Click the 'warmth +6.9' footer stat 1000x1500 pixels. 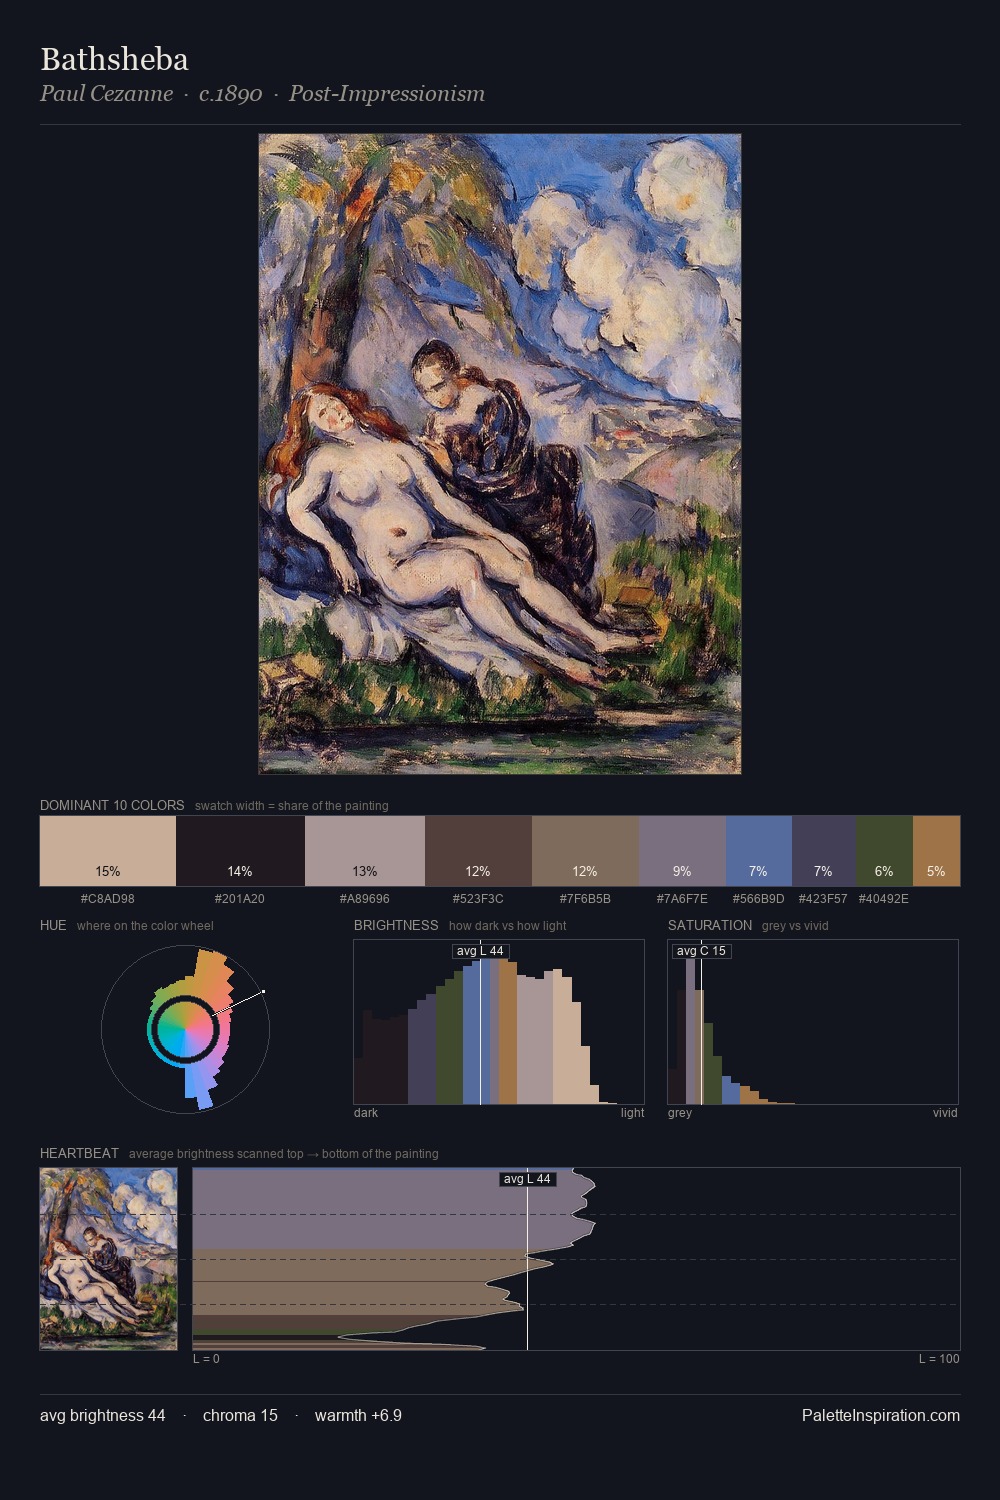click(x=358, y=1415)
